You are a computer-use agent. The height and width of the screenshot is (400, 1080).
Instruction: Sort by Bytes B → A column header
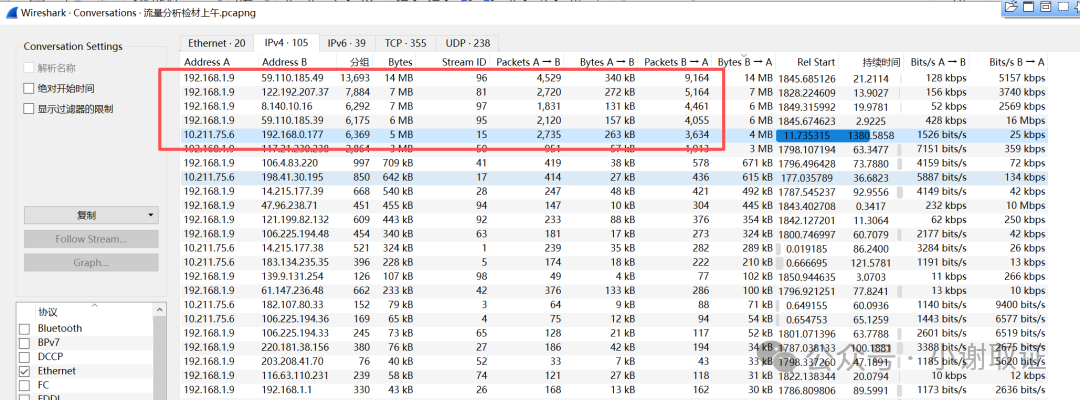point(745,62)
